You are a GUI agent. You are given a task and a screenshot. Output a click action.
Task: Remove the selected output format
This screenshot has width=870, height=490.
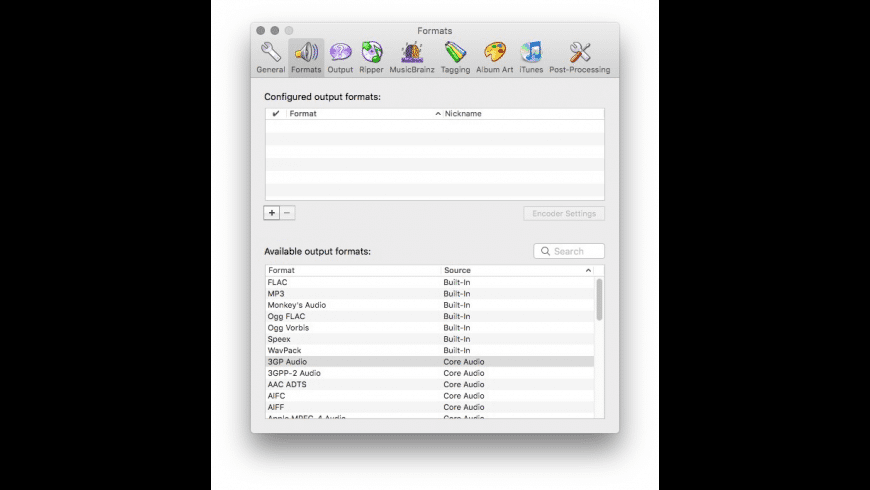point(287,213)
